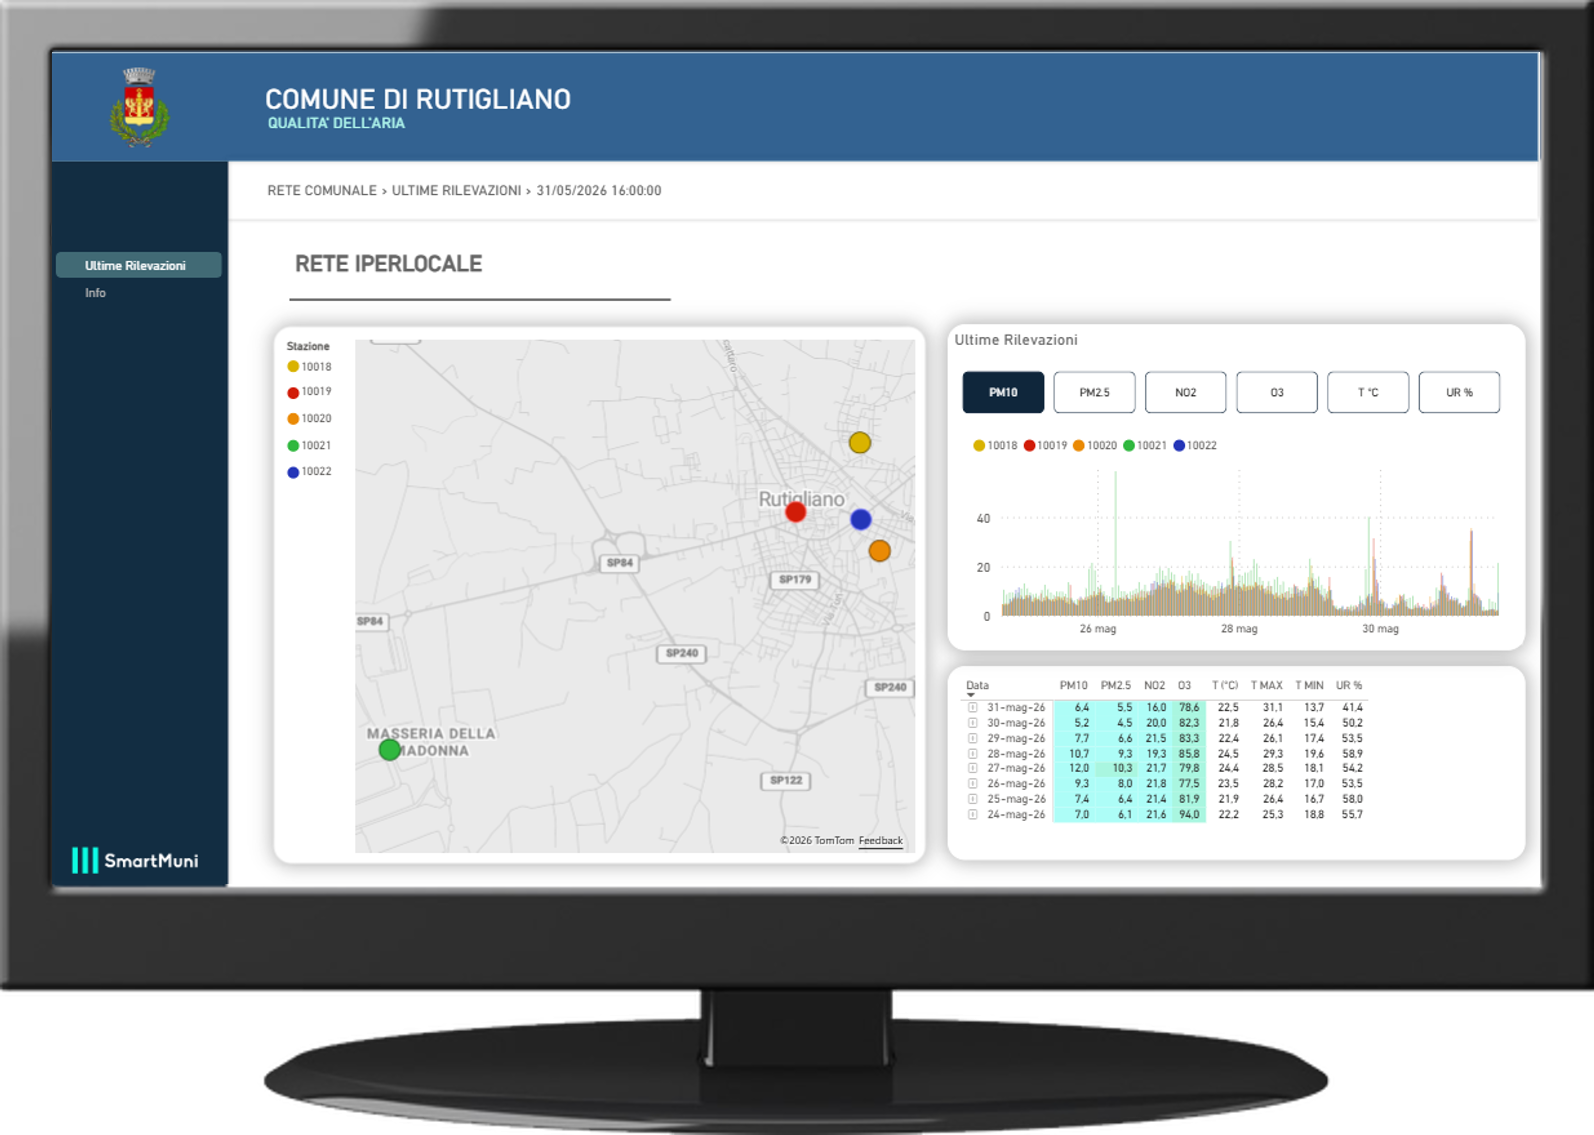Click RETE COMUNALE in the breadcrumb
1594x1135 pixels.
pyautogui.click(x=322, y=191)
